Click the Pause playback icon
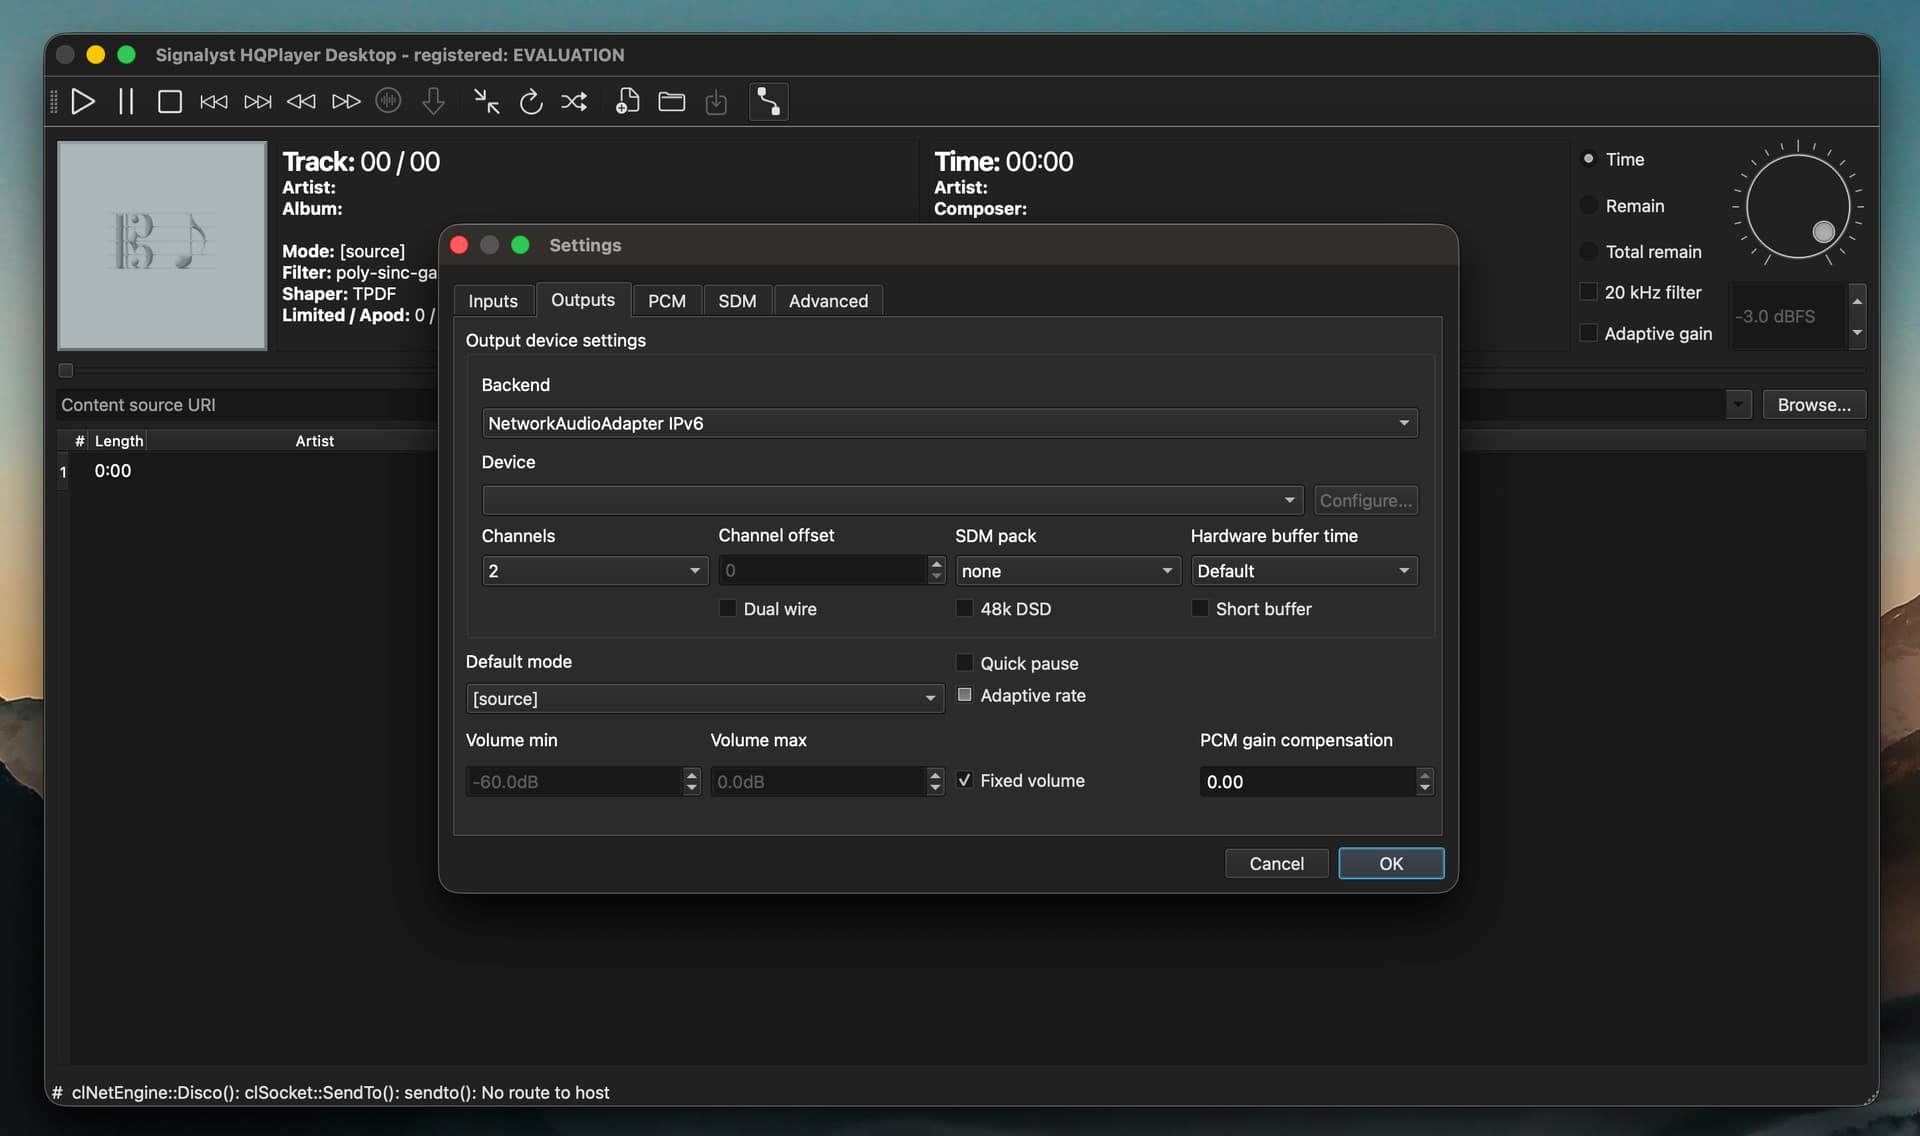 pos(126,102)
